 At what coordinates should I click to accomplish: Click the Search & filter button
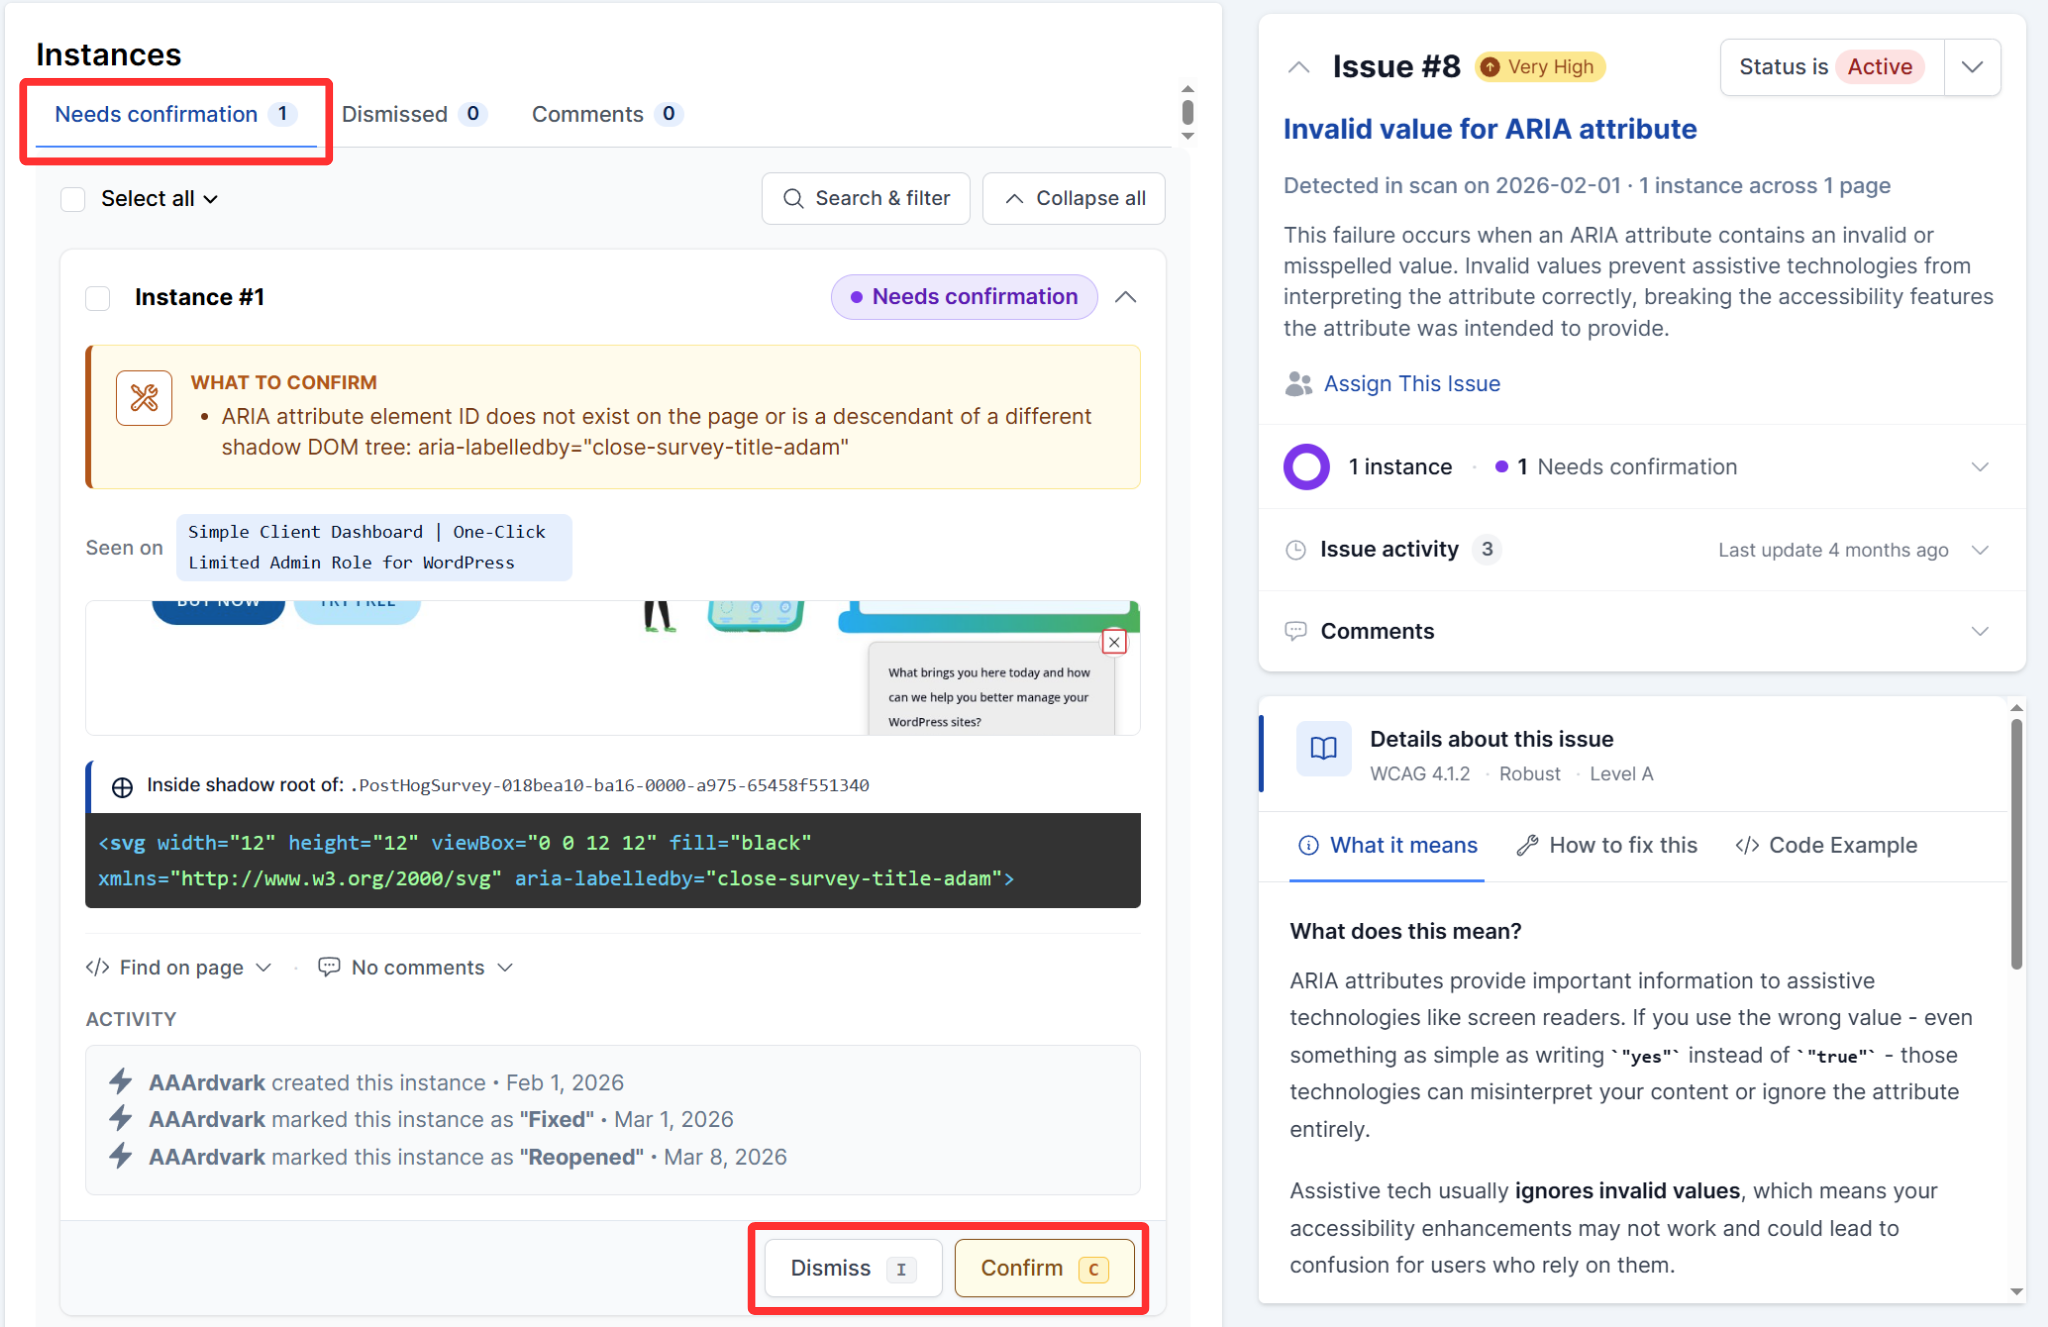(x=866, y=198)
